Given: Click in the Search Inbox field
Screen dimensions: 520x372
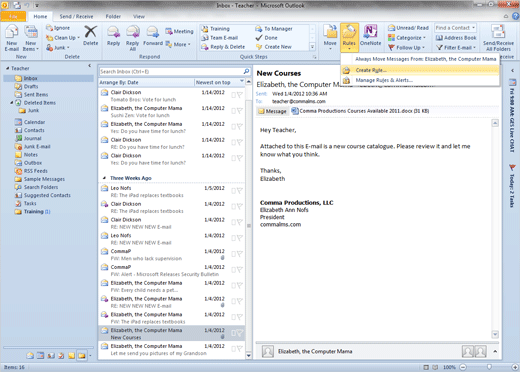Looking at the screenshot, I should tap(171, 72).
